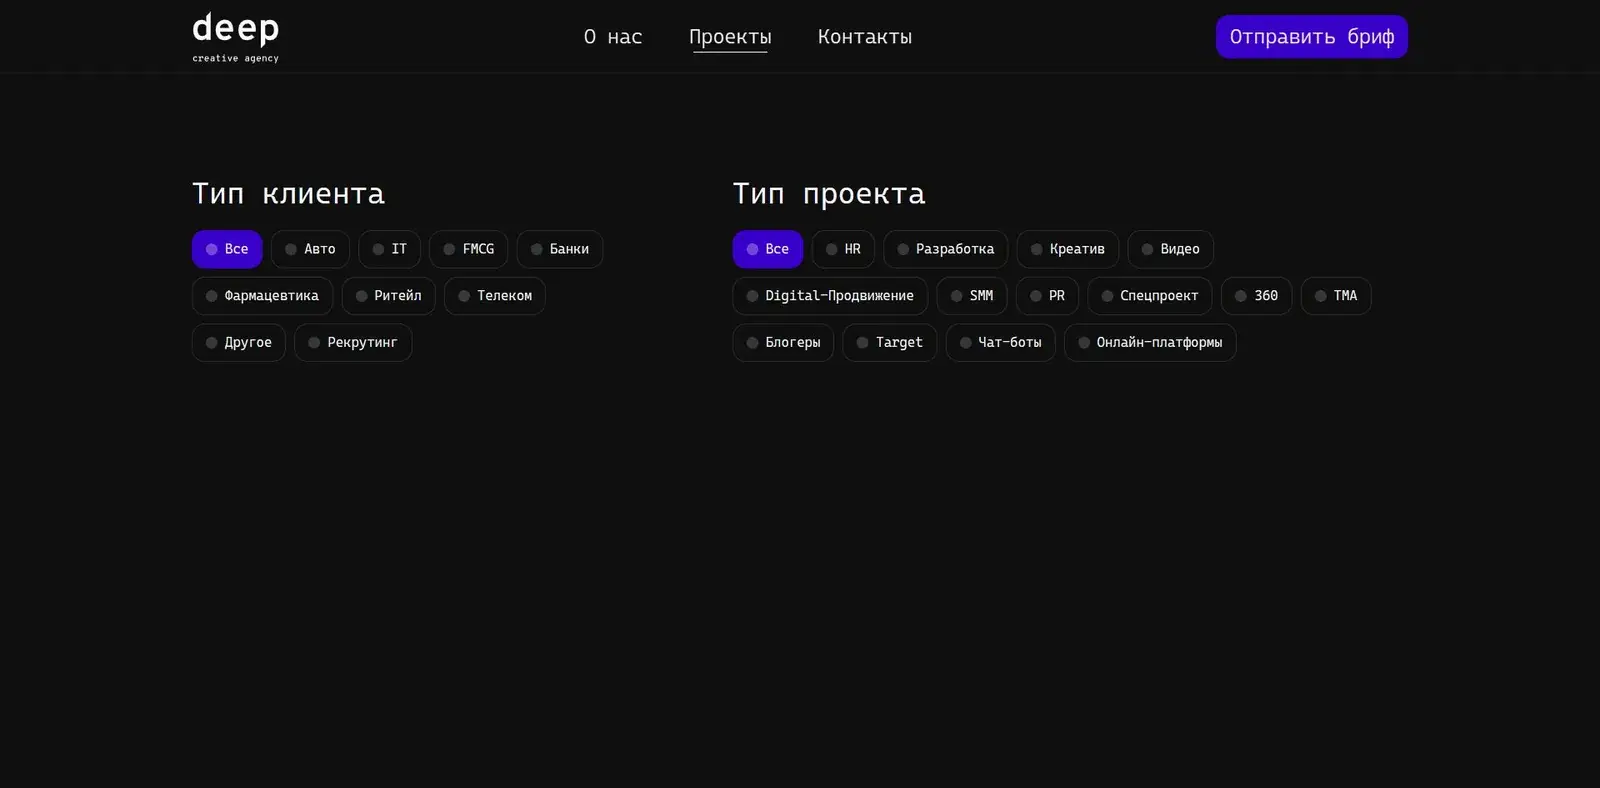Select Все under Тип проекта

click(x=768, y=249)
